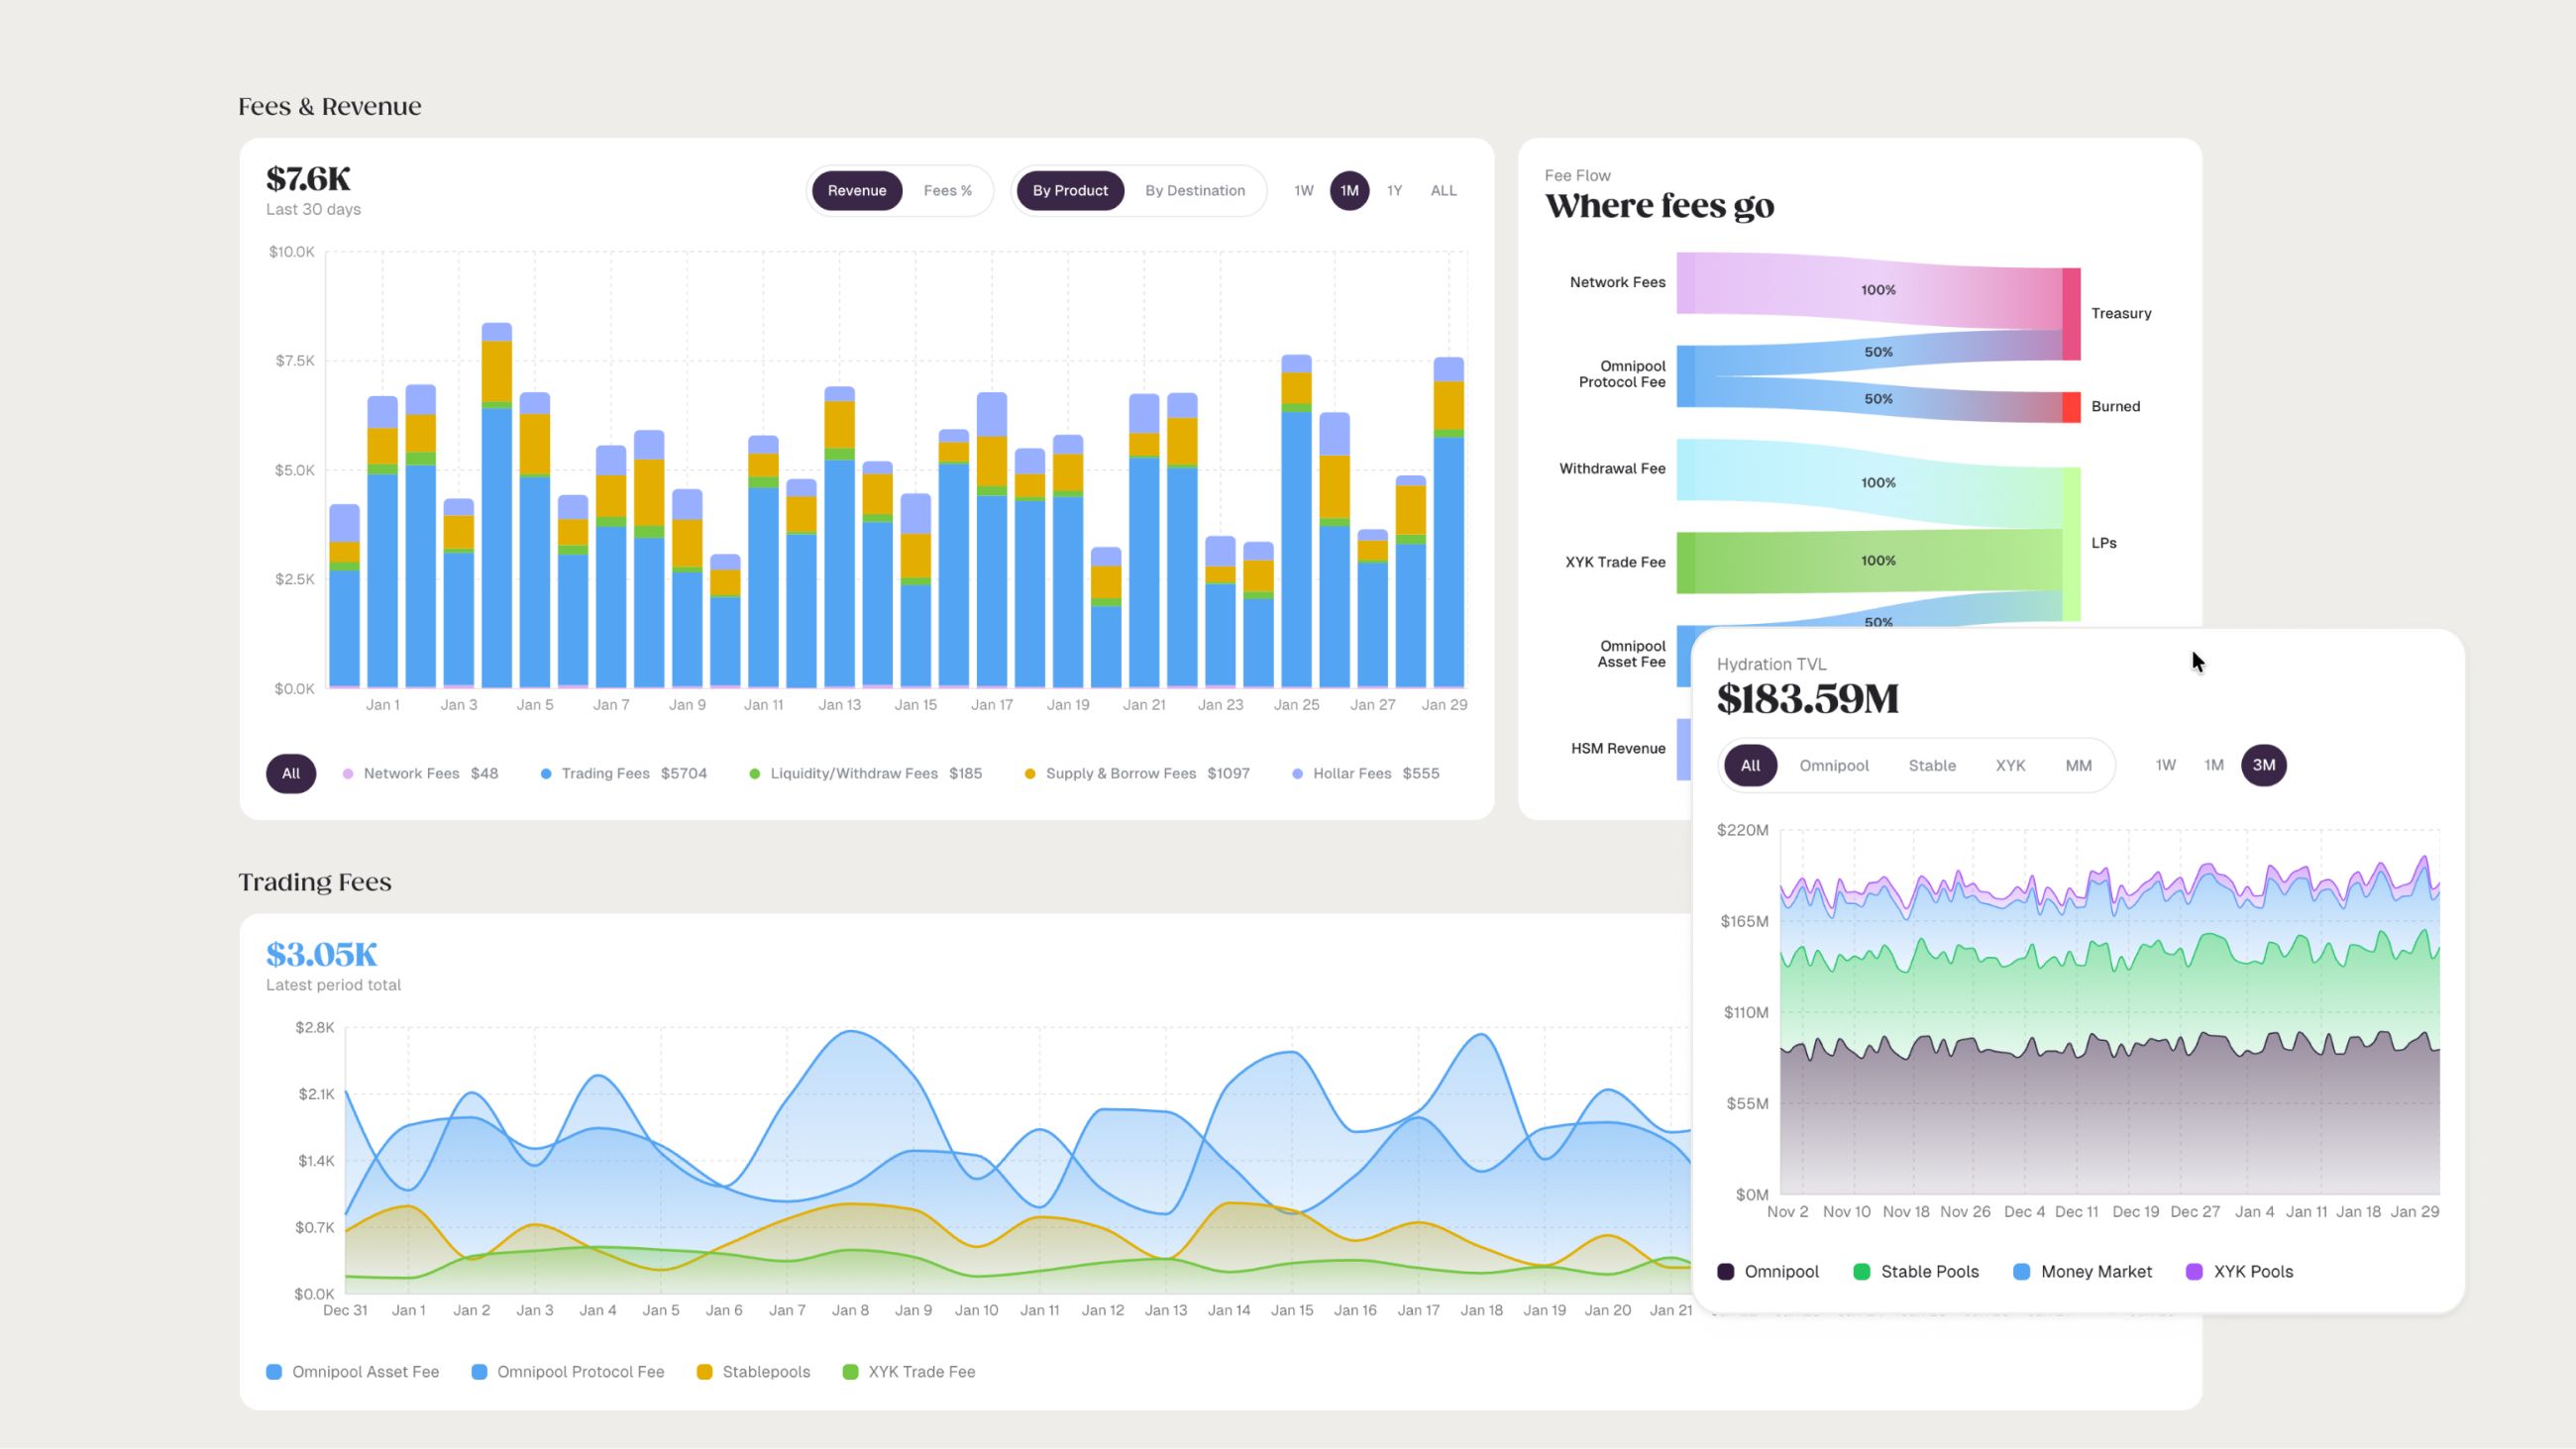Viewport: 2576px width, 1449px height.
Task: Toggle Hollar Fees legend marker
Action: pos(1297,774)
